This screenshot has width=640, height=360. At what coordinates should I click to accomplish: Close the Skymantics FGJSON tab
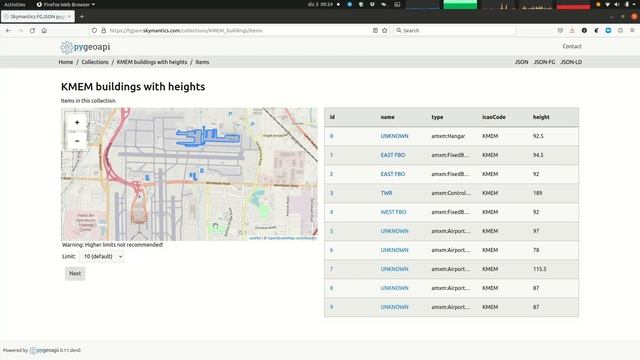click(69, 17)
